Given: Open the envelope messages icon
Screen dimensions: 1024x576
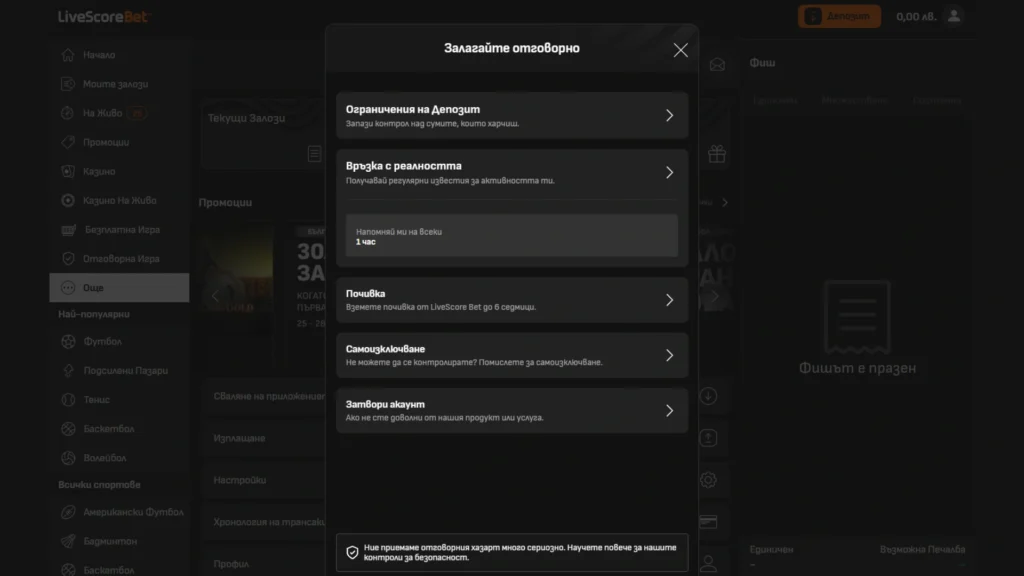Looking at the screenshot, I should 716,66.
